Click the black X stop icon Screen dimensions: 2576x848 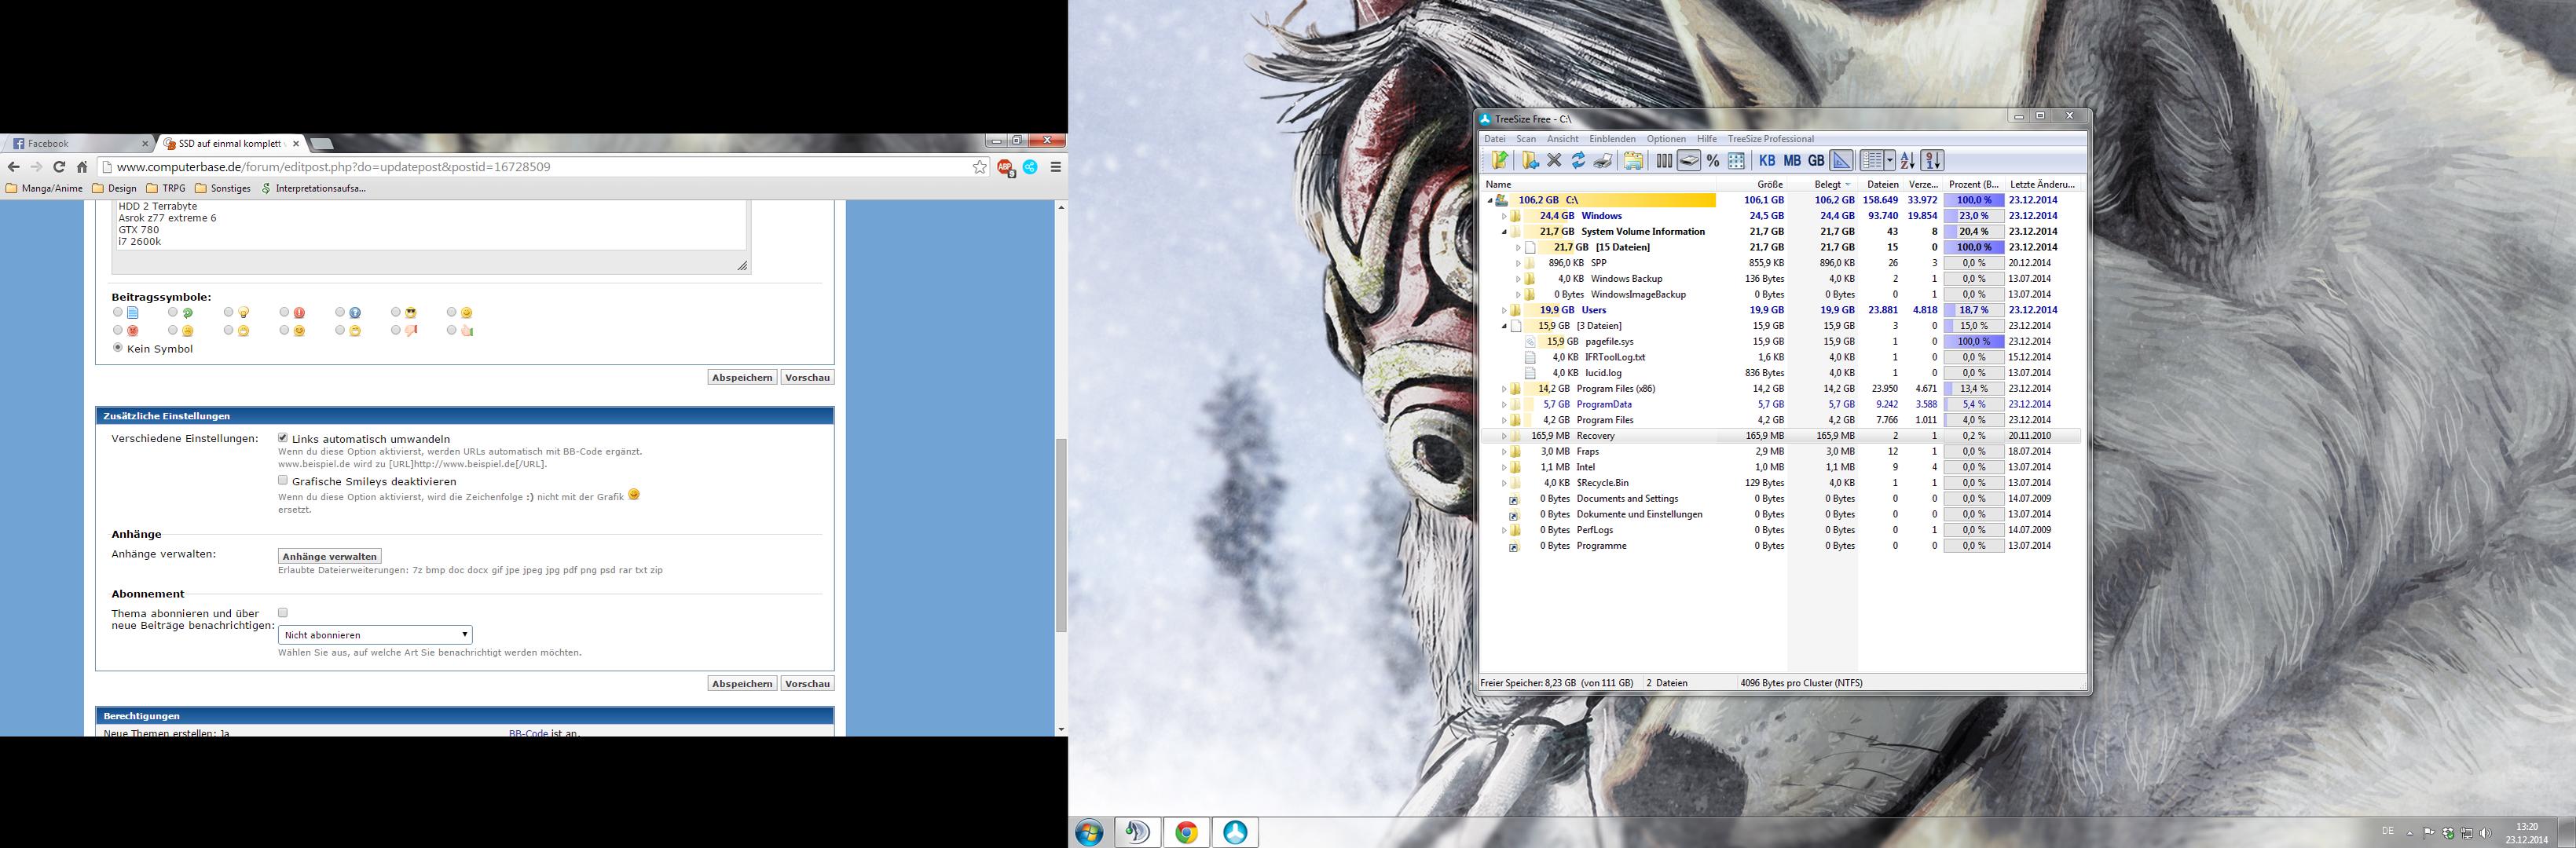(x=1554, y=161)
